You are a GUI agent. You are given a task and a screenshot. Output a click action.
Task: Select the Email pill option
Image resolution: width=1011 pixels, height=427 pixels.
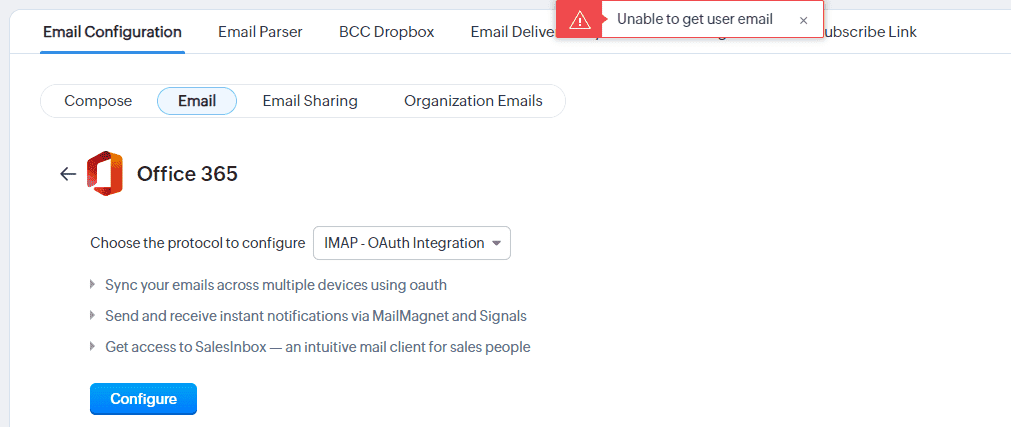click(197, 101)
